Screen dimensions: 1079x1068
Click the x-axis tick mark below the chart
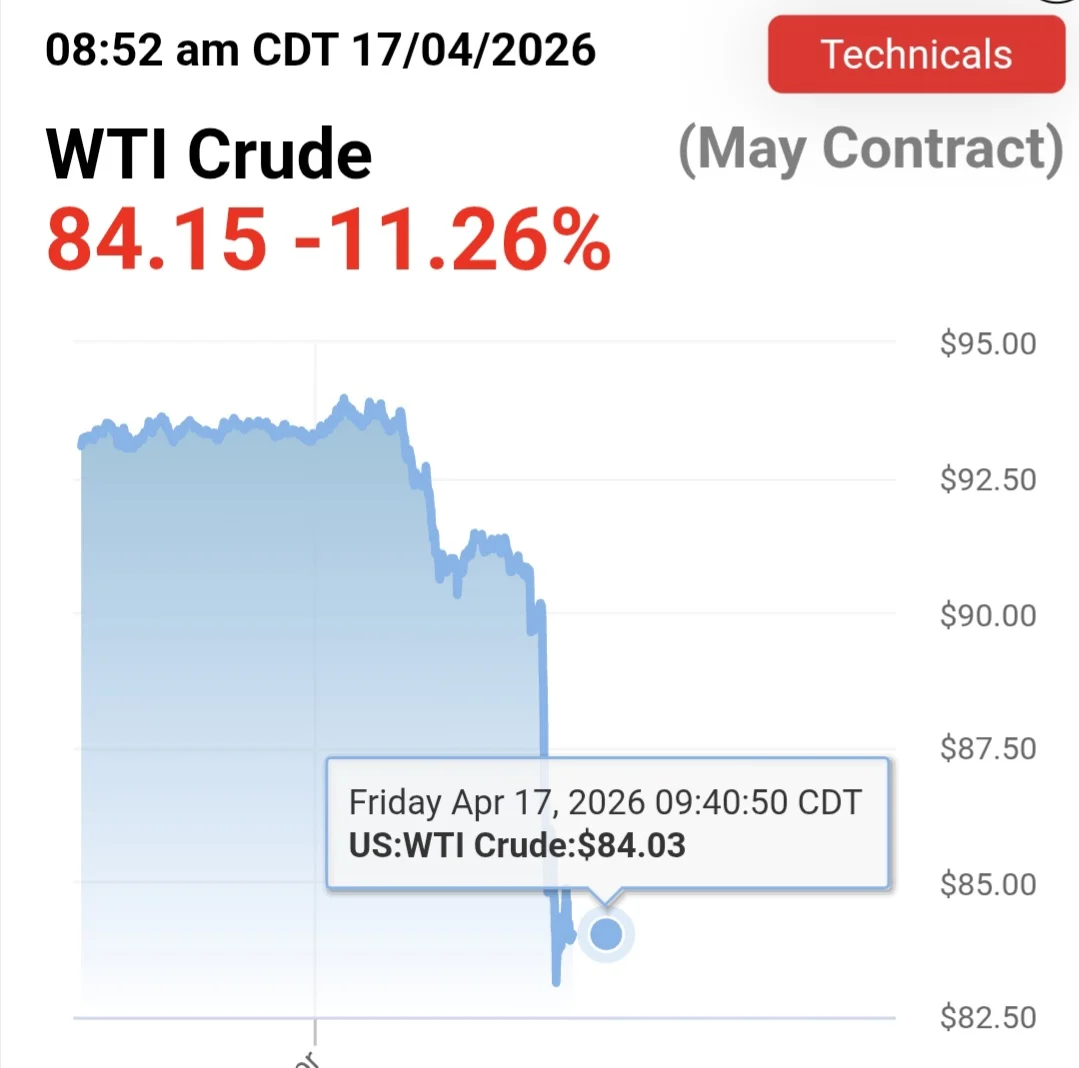[x=315, y=1032]
